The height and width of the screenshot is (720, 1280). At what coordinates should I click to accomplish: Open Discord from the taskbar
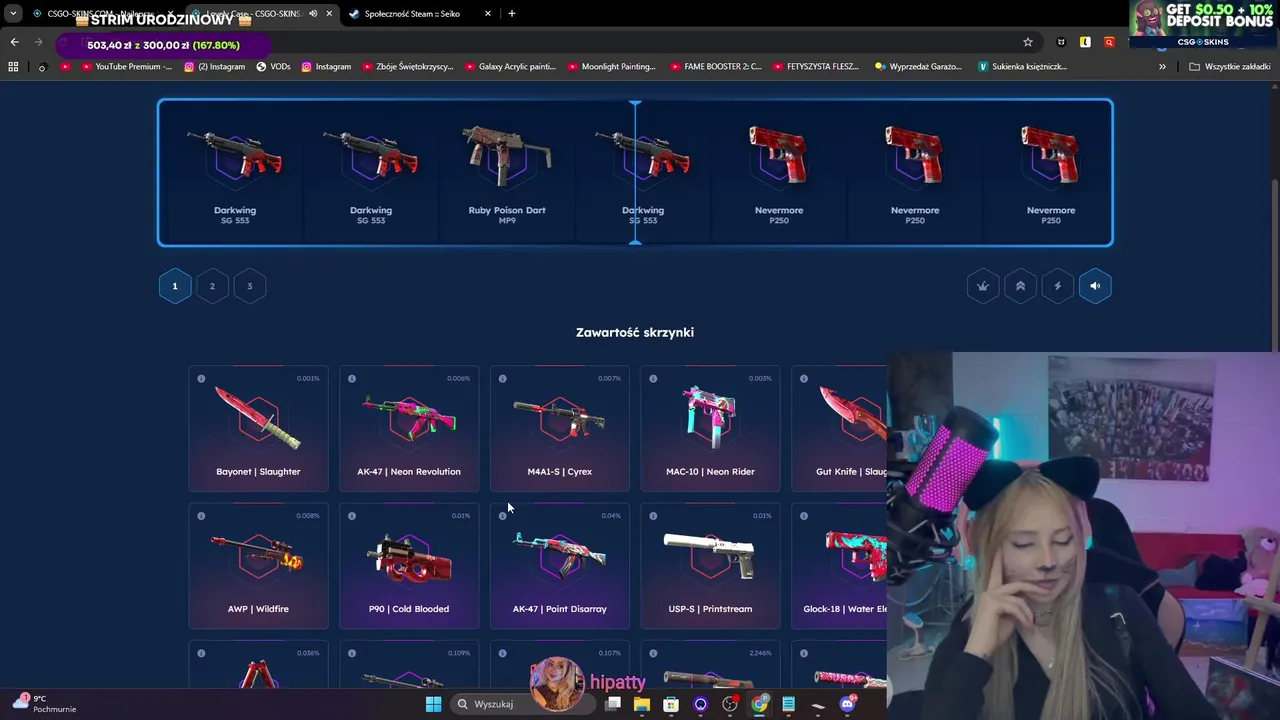(848, 704)
